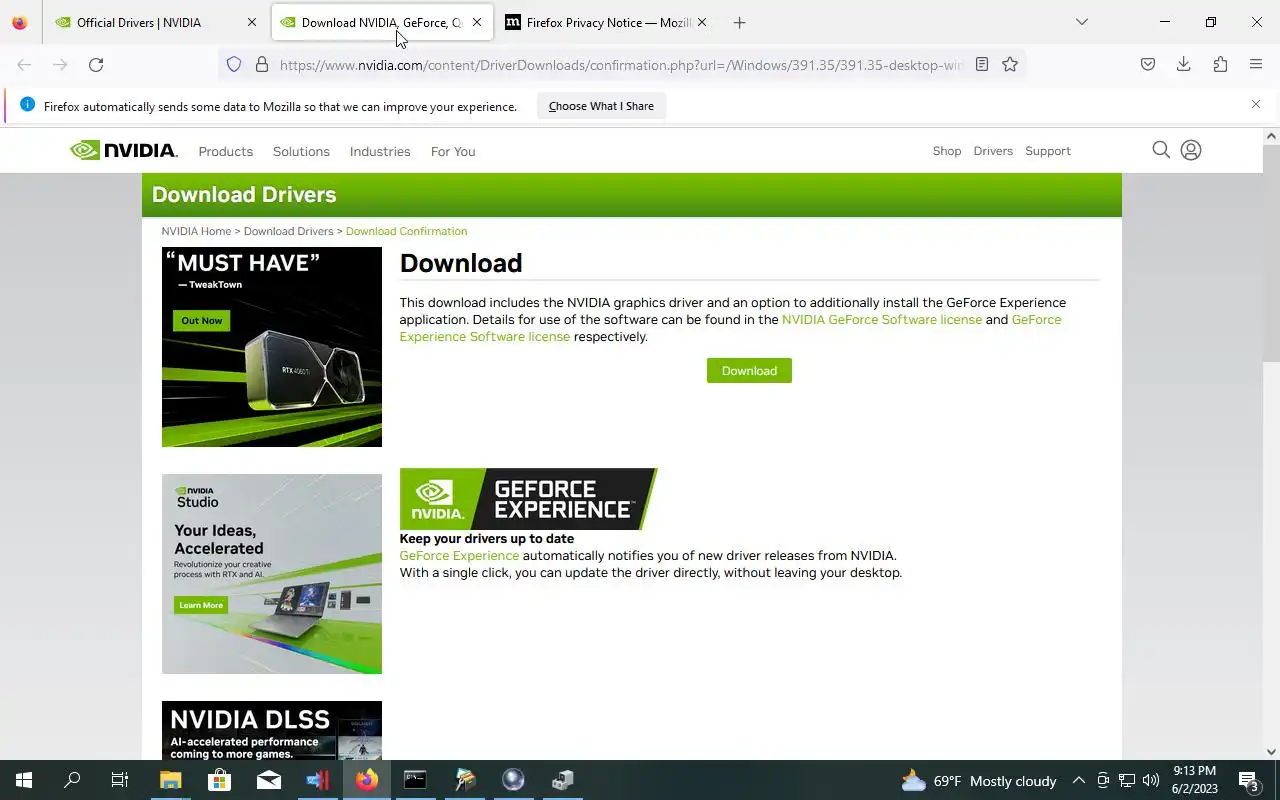Image resolution: width=1280 pixels, height=800 pixels.
Task: Click Choose What I Share button
Action: 601,106
